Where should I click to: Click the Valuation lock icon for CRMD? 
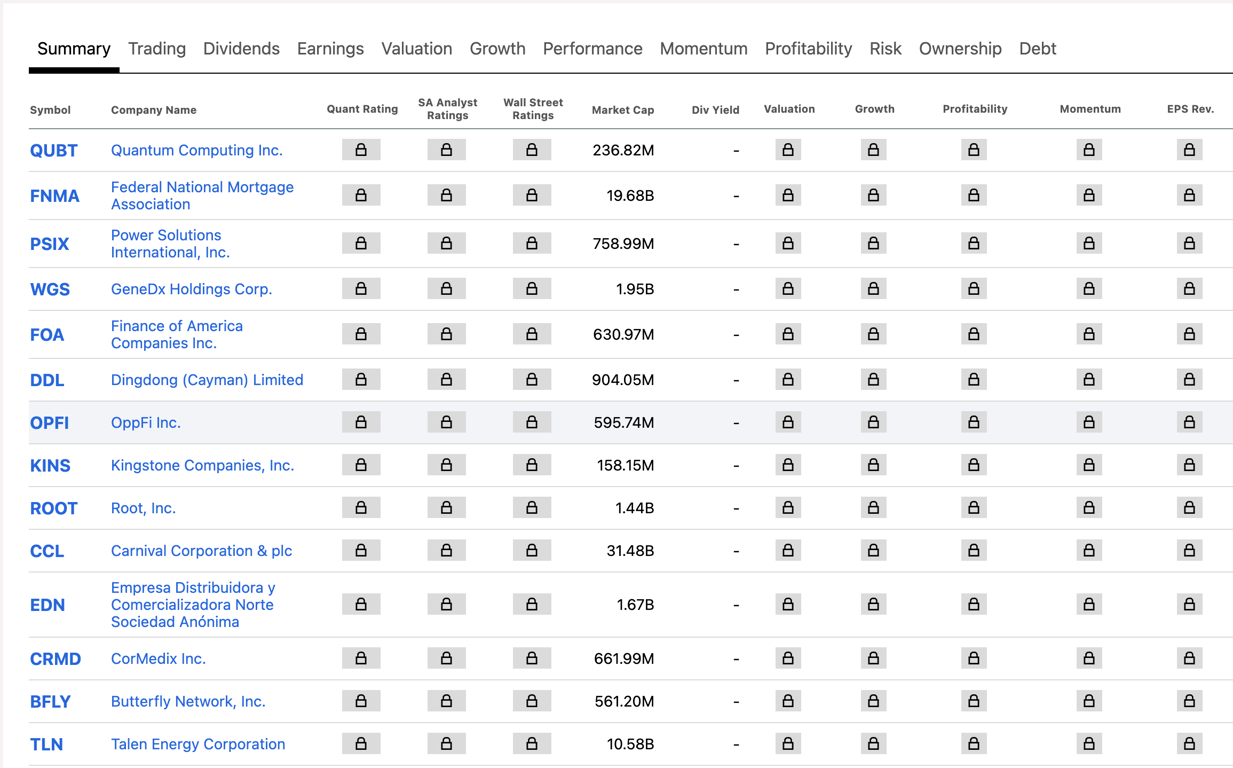tap(788, 659)
